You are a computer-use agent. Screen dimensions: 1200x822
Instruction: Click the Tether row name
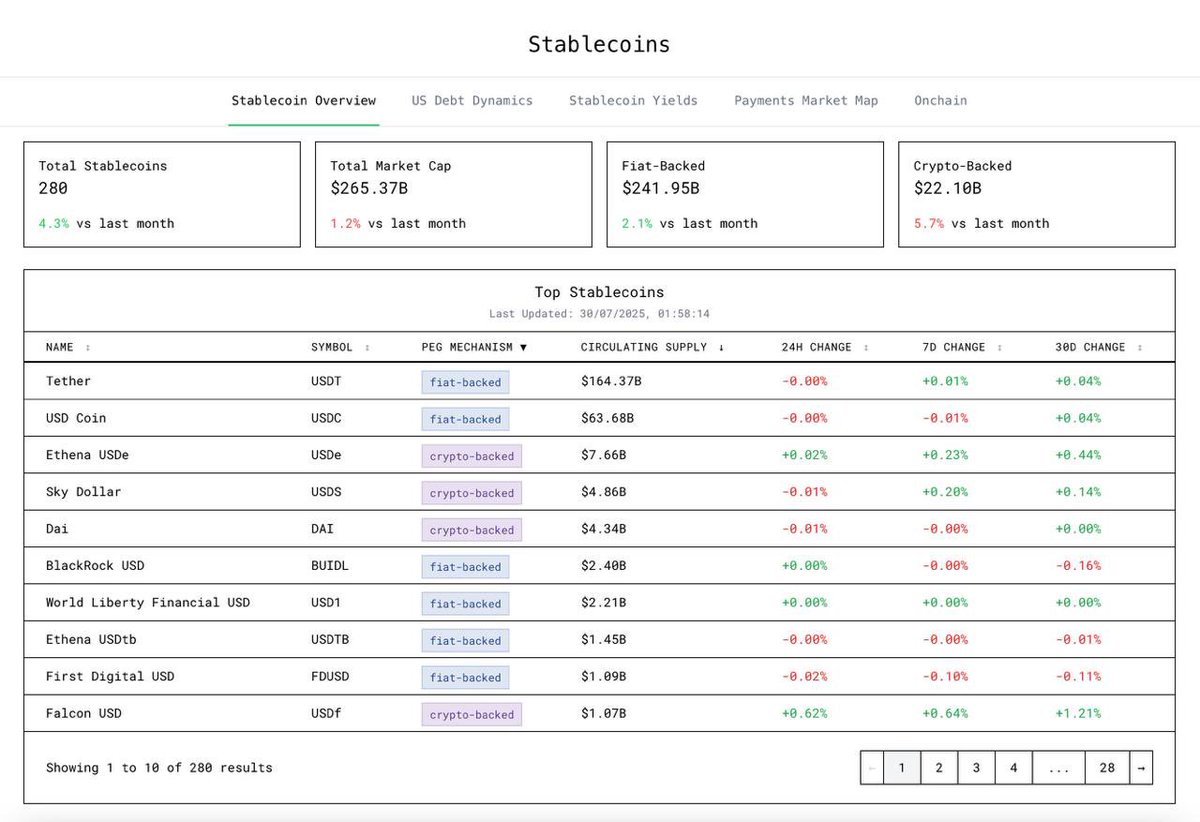click(x=68, y=381)
